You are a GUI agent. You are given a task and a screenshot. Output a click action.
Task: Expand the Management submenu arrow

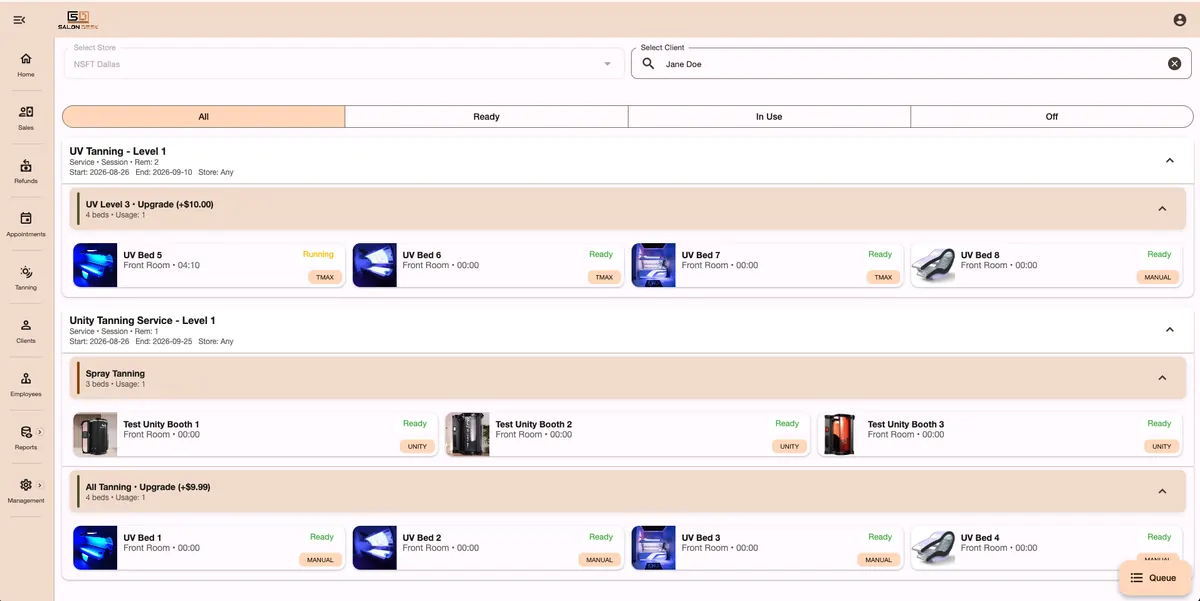[x=40, y=485]
